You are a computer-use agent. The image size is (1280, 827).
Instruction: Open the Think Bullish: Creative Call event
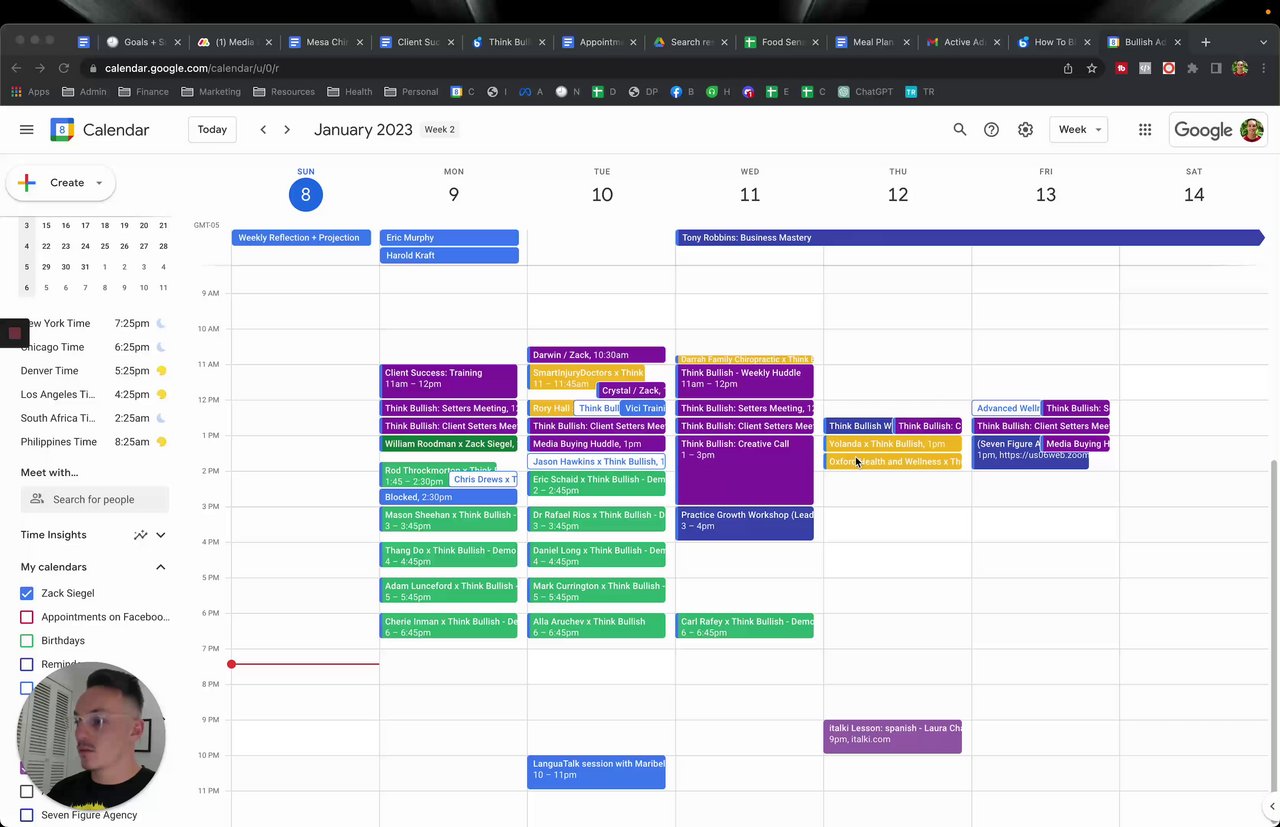745,470
